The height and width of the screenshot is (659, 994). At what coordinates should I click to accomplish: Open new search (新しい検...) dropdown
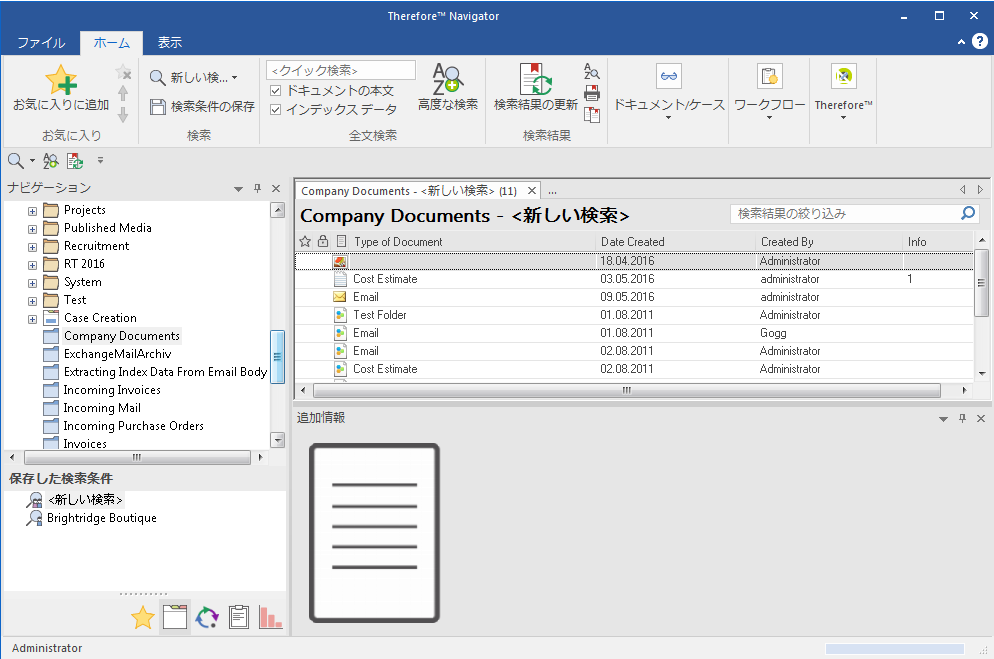[x=235, y=77]
